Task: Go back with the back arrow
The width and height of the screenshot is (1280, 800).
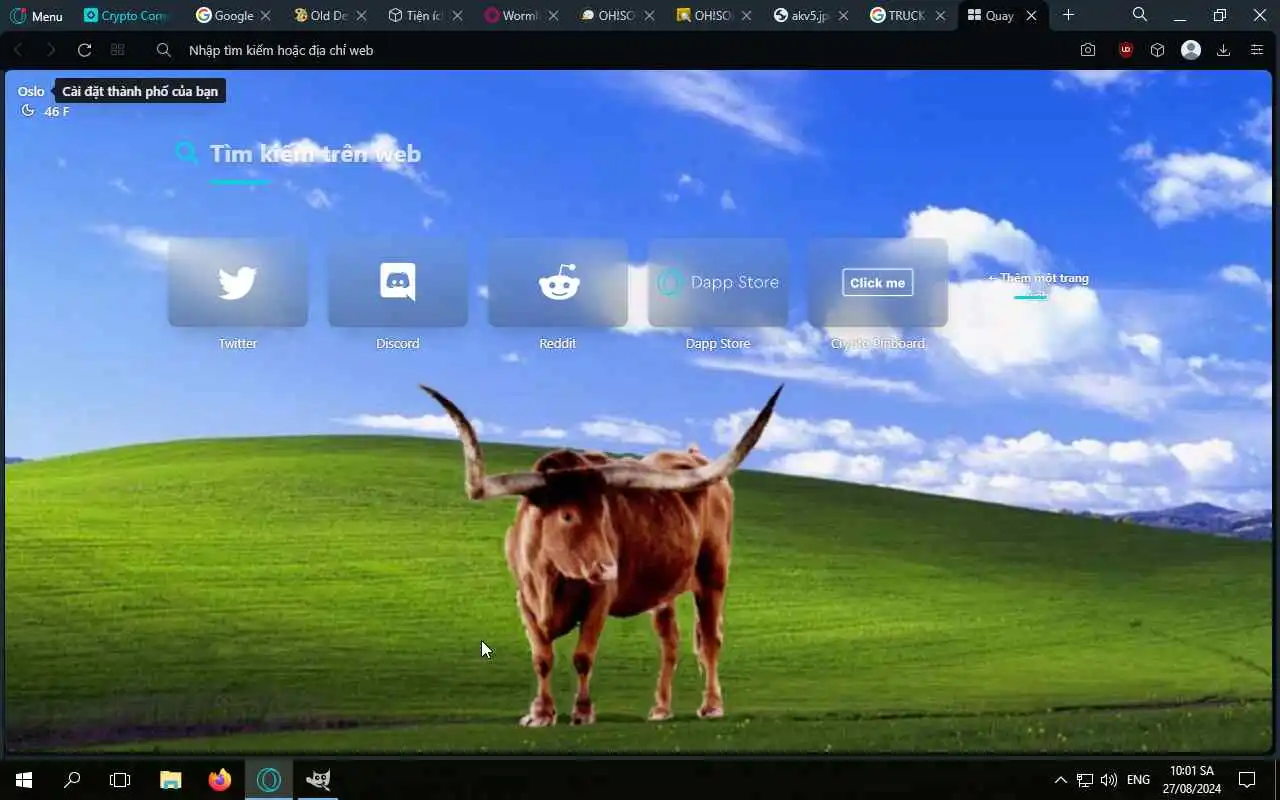Action: pyautogui.click(x=18, y=50)
